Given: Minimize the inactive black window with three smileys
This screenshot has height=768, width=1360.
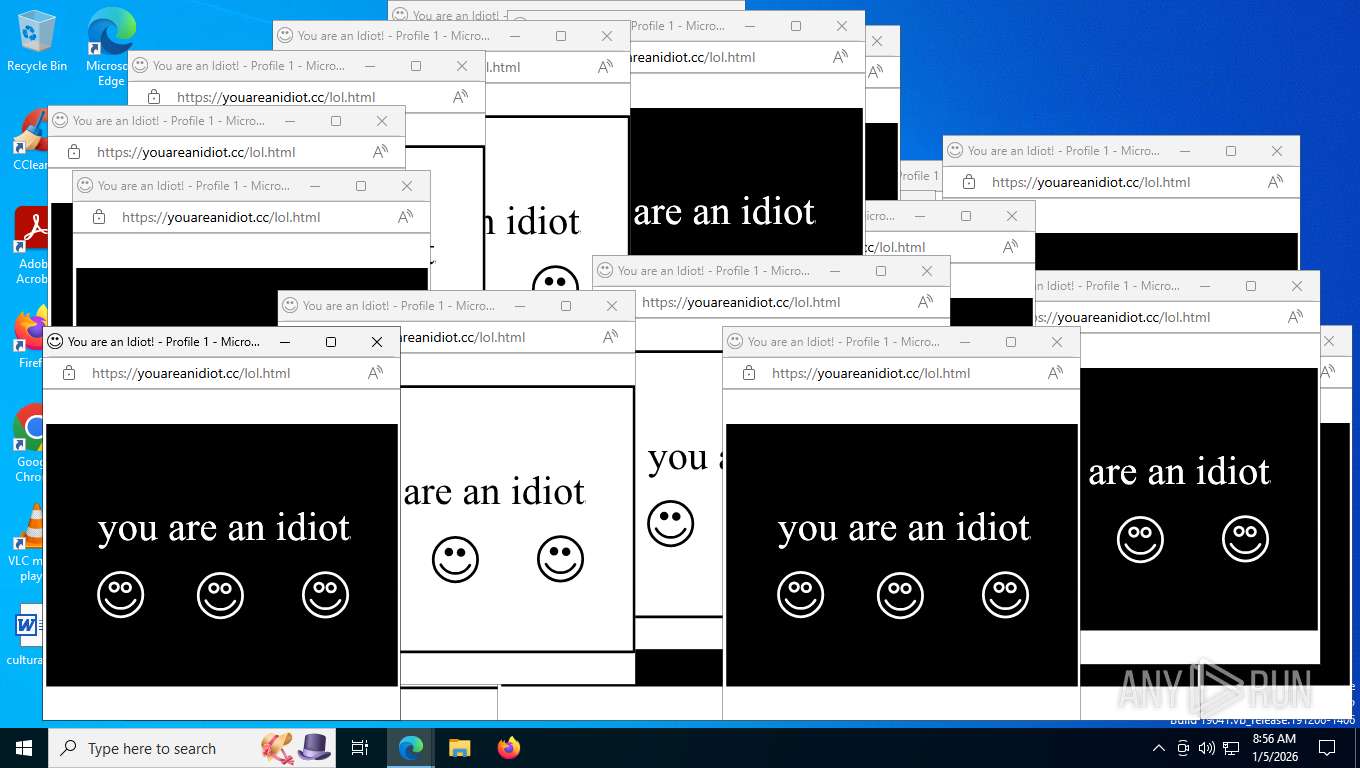Looking at the screenshot, I should (x=965, y=342).
